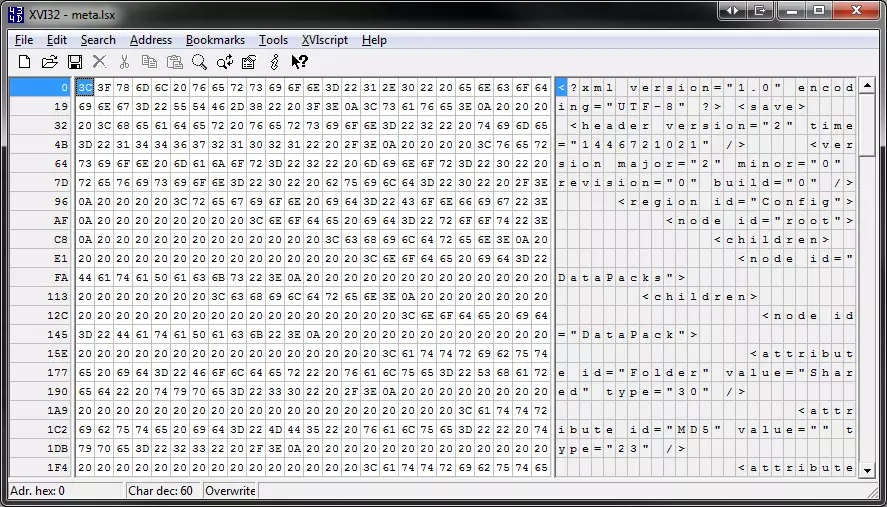The width and height of the screenshot is (887, 507).
Task: Select hex byte 37 in row 4B
Action: [199, 145]
